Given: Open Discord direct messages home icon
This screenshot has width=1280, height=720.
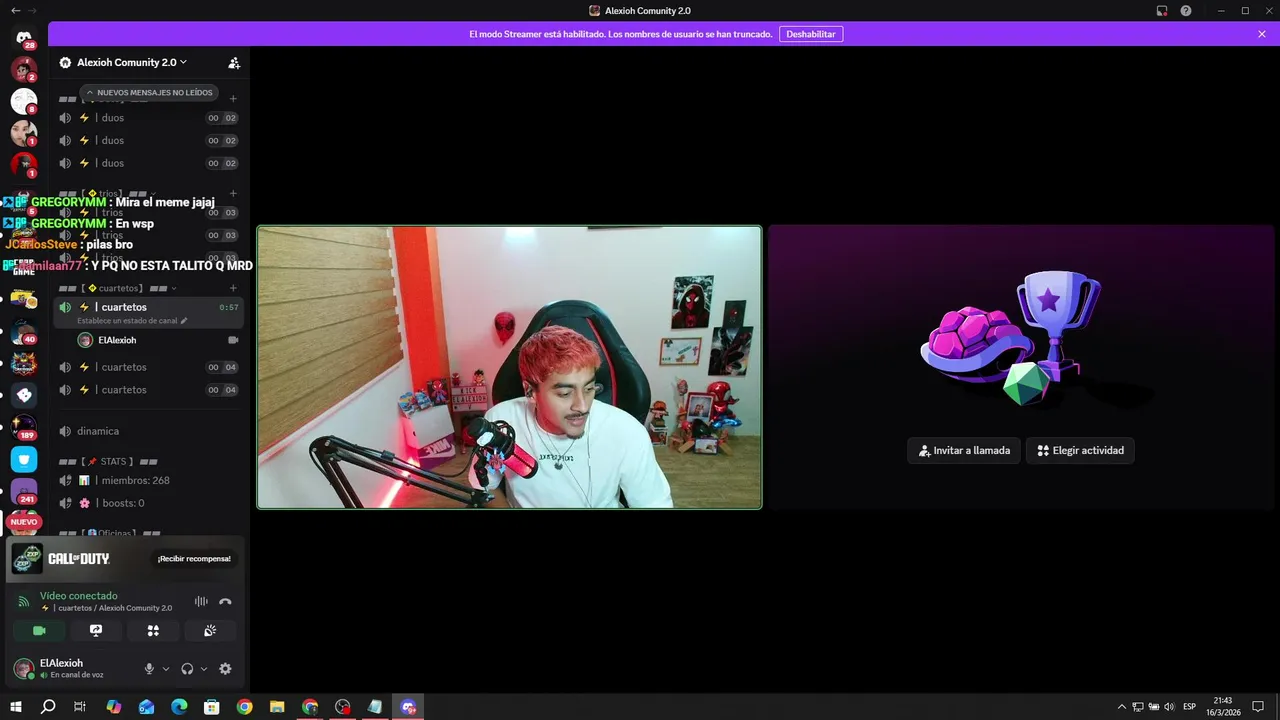Looking at the screenshot, I should (x=24, y=38).
